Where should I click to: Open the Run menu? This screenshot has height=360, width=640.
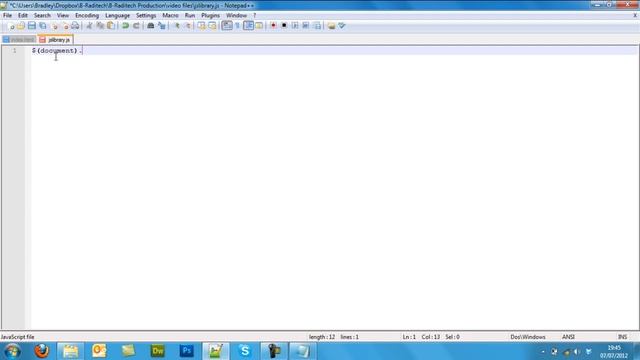coord(190,16)
